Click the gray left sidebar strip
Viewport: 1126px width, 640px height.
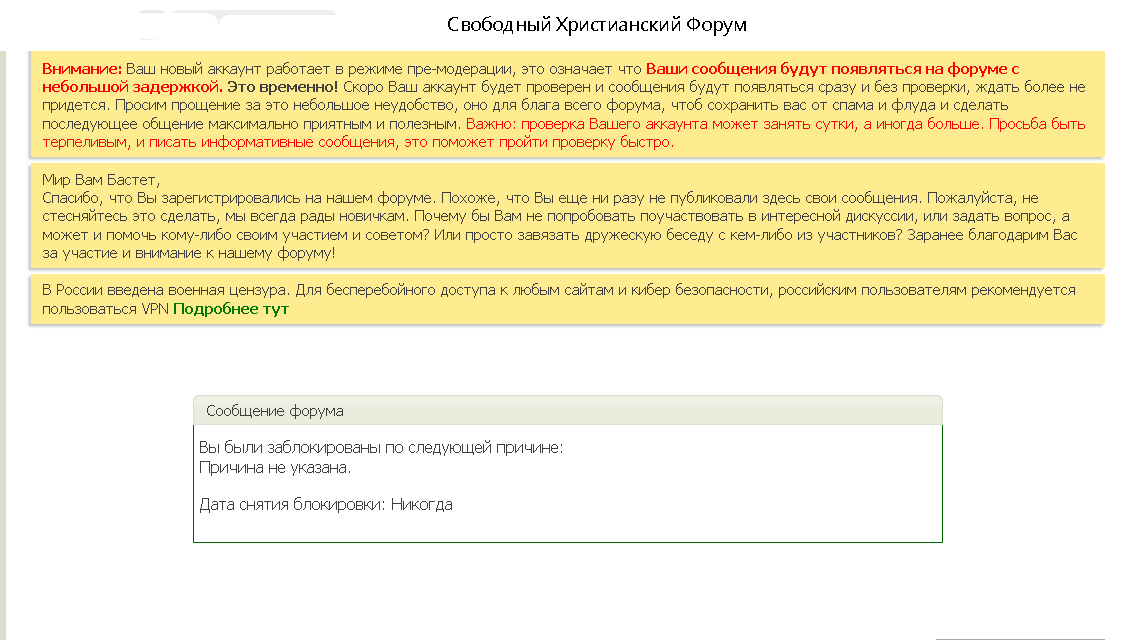pos(3,350)
